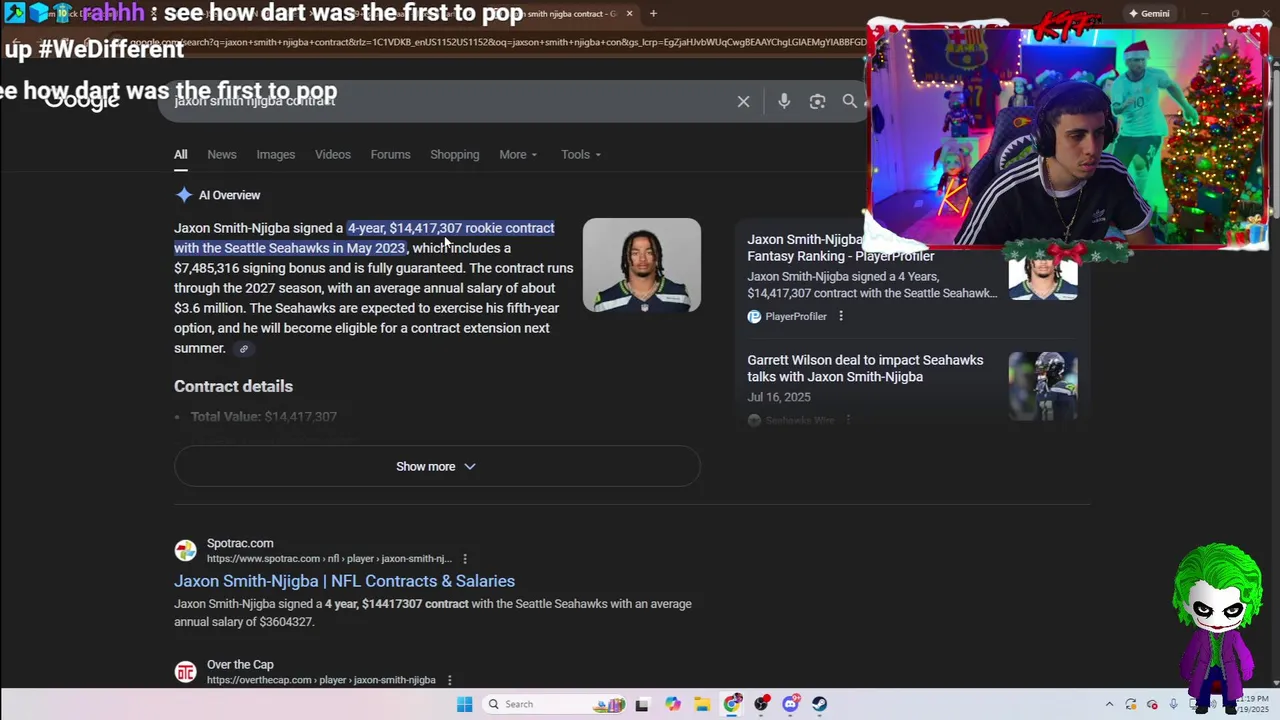The height and width of the screenshot is (720, 1280).
Task: Open three-dot menu for Over the Cap result
Action: (x=449, y=680)
